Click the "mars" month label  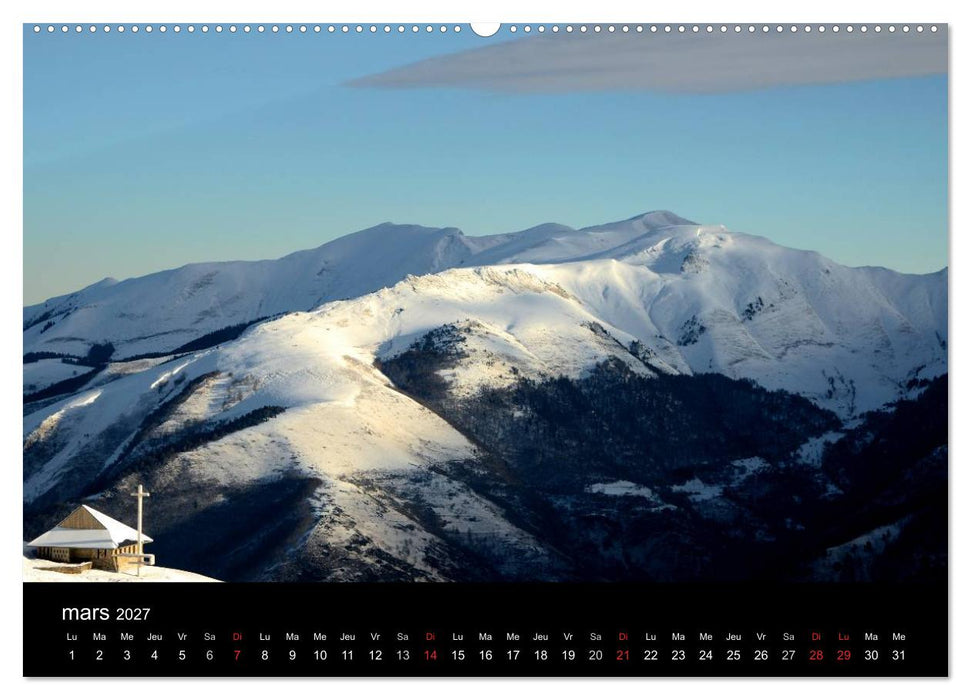[x=85, y=613]
